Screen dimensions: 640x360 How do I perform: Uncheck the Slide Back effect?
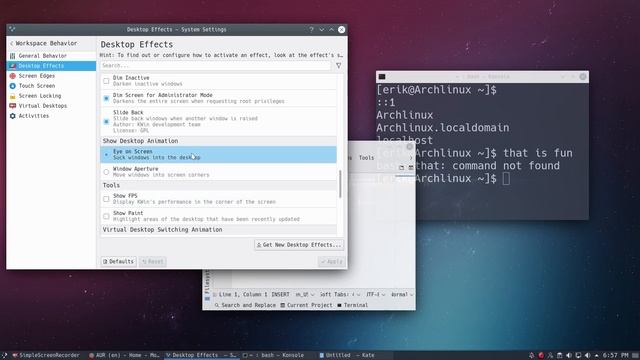point(106,122)
